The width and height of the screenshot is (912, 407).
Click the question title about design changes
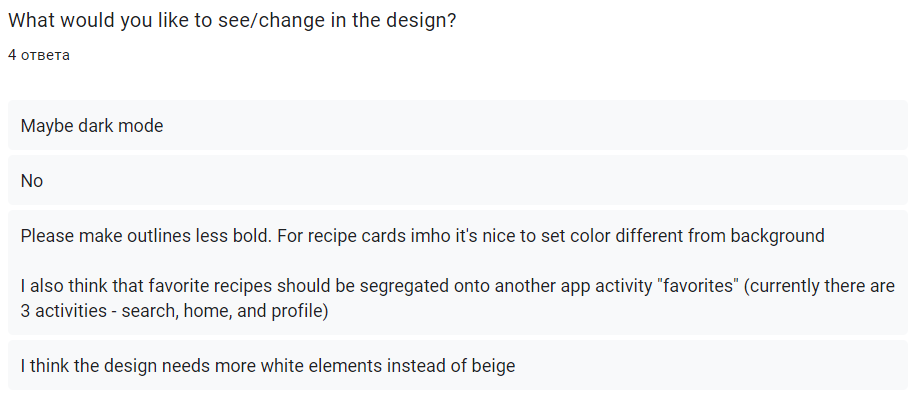[232, 21]
